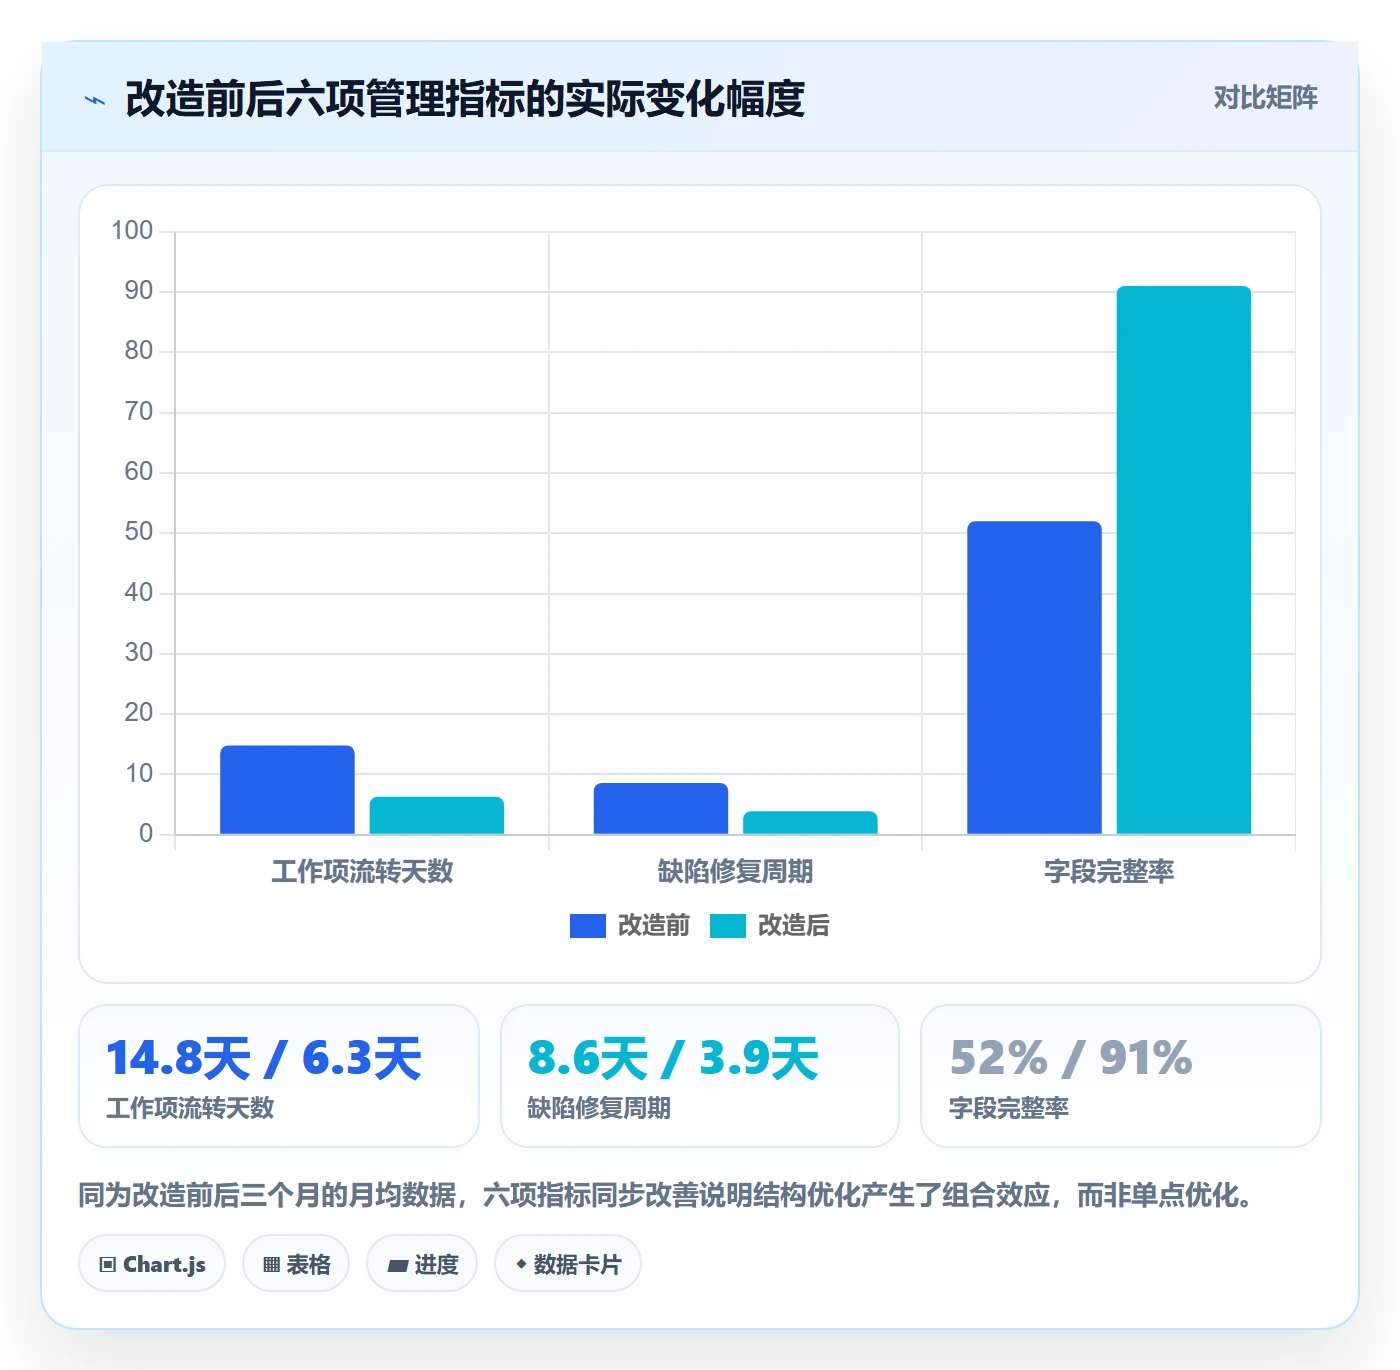Click the 改造前 legend label
The image size is (1400, 1370).
pos(654,926)
